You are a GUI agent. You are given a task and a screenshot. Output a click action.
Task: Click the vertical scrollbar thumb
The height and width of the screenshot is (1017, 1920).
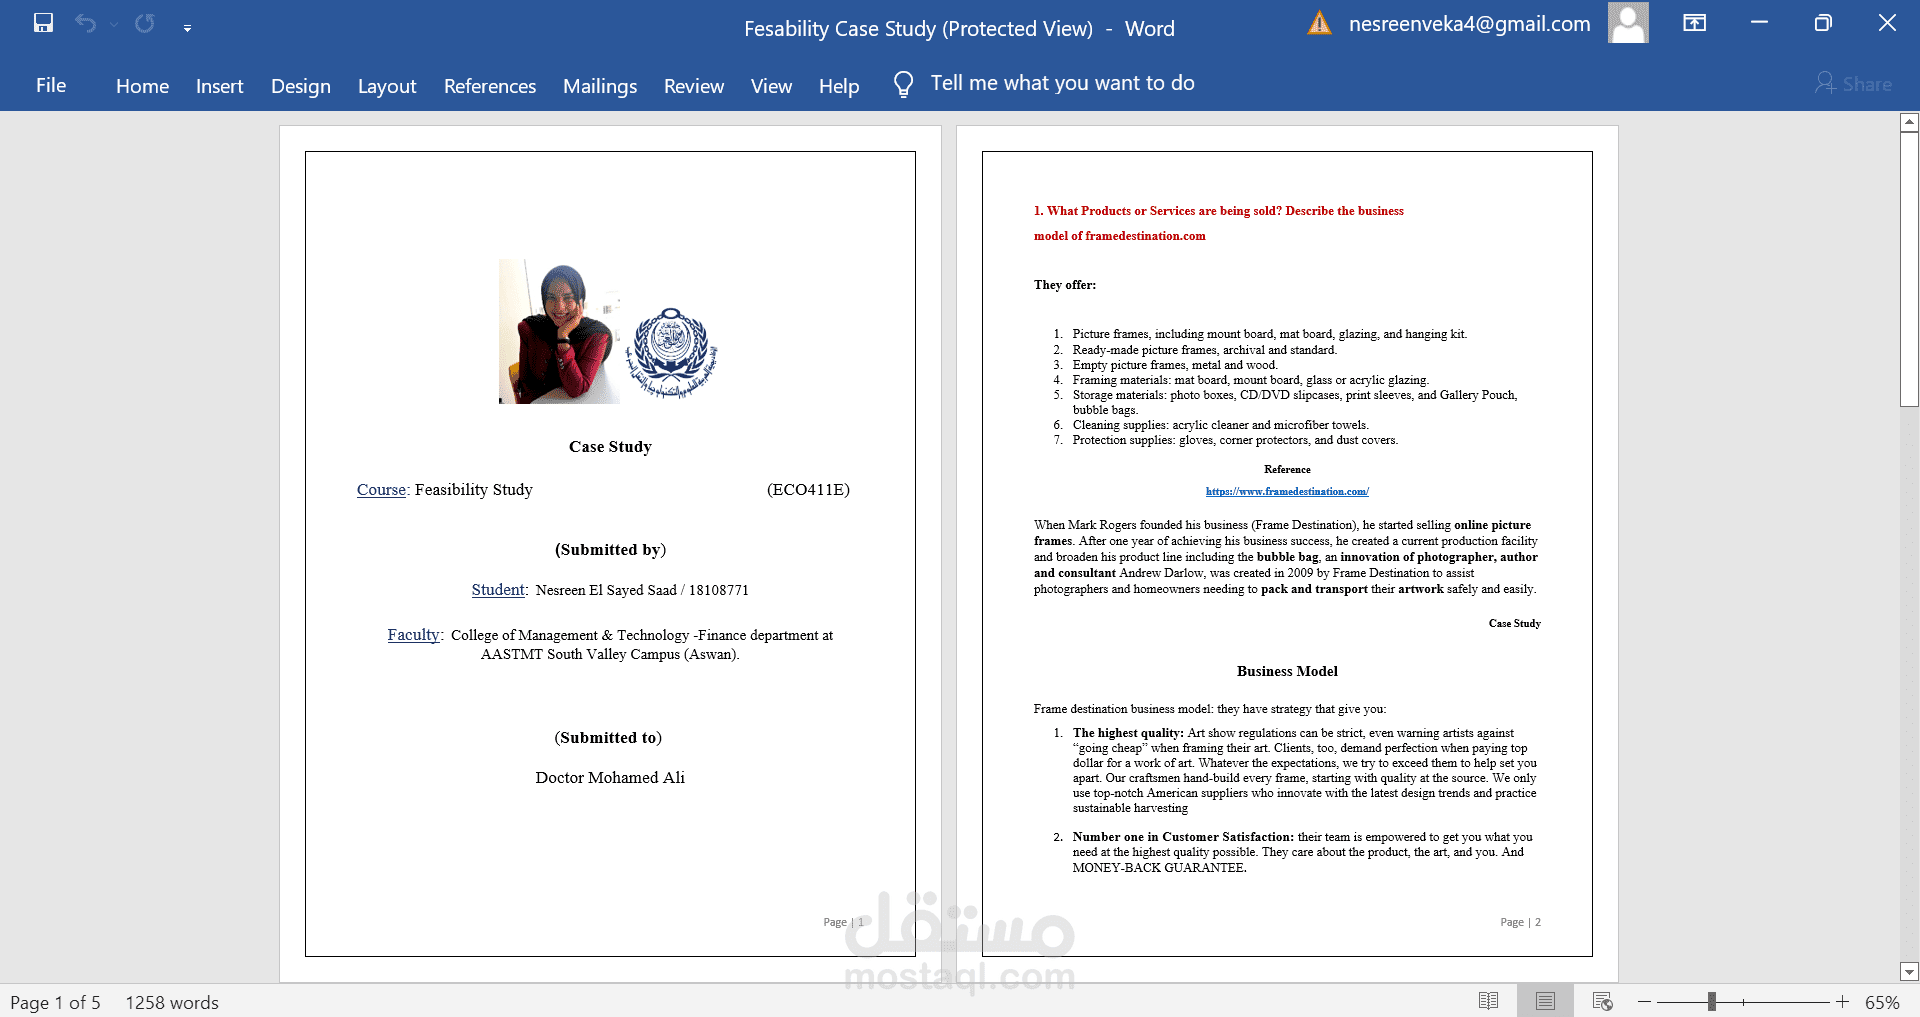pyautogui.click(x=1909, y=269)
